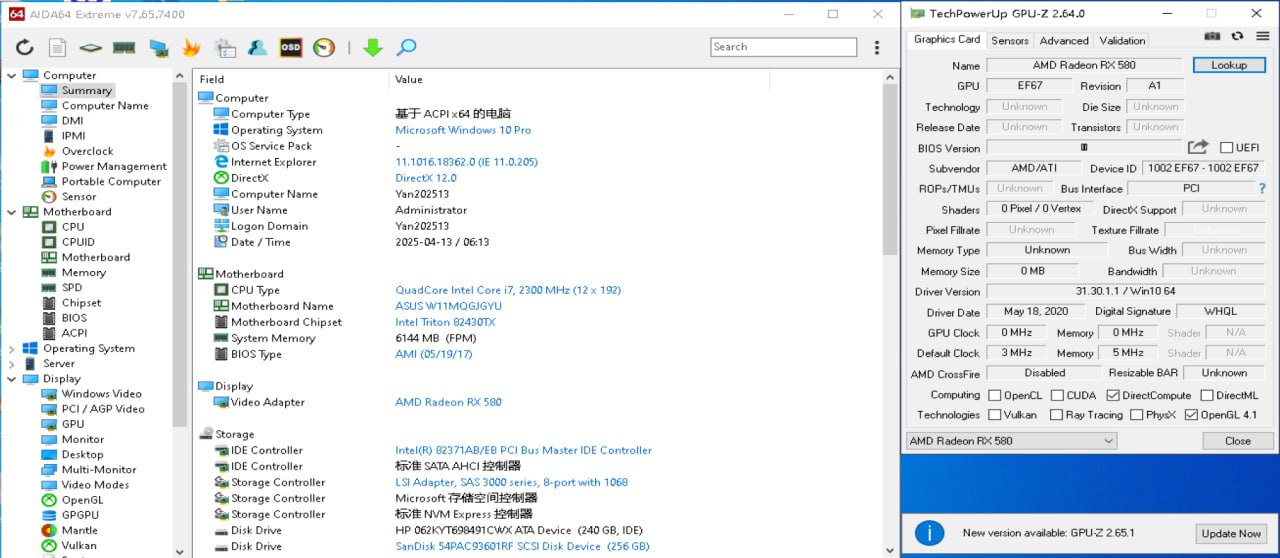Select the Graphics Card tab
Image resolution: width=1280 pixels, height=558 pixels.
(946, 40)
